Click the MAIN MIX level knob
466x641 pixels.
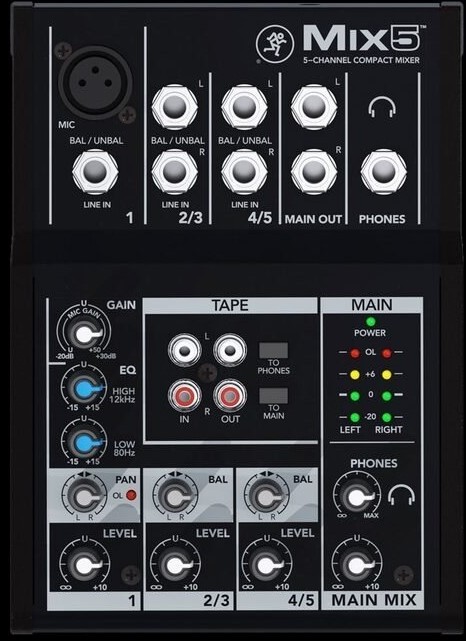pyautogui.click(x=356, y=566)
